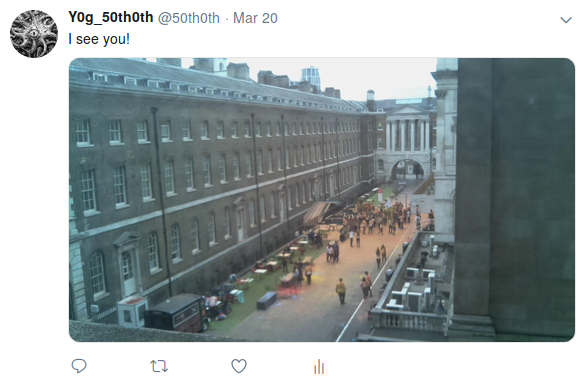Open the Y0g_50th0th profile avatar
The height and width of the screenshot is (381, 585).
click(34, 34)
